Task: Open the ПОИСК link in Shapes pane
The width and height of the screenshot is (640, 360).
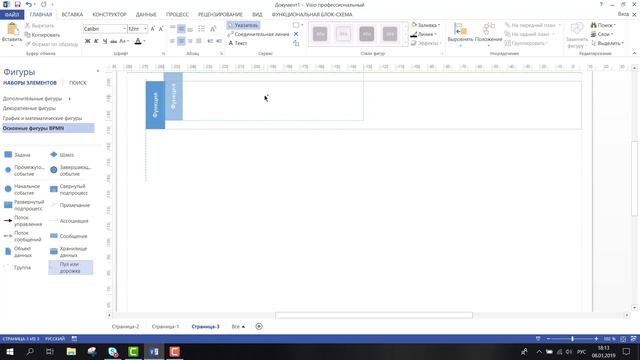Action: click(x=78, y=83)
